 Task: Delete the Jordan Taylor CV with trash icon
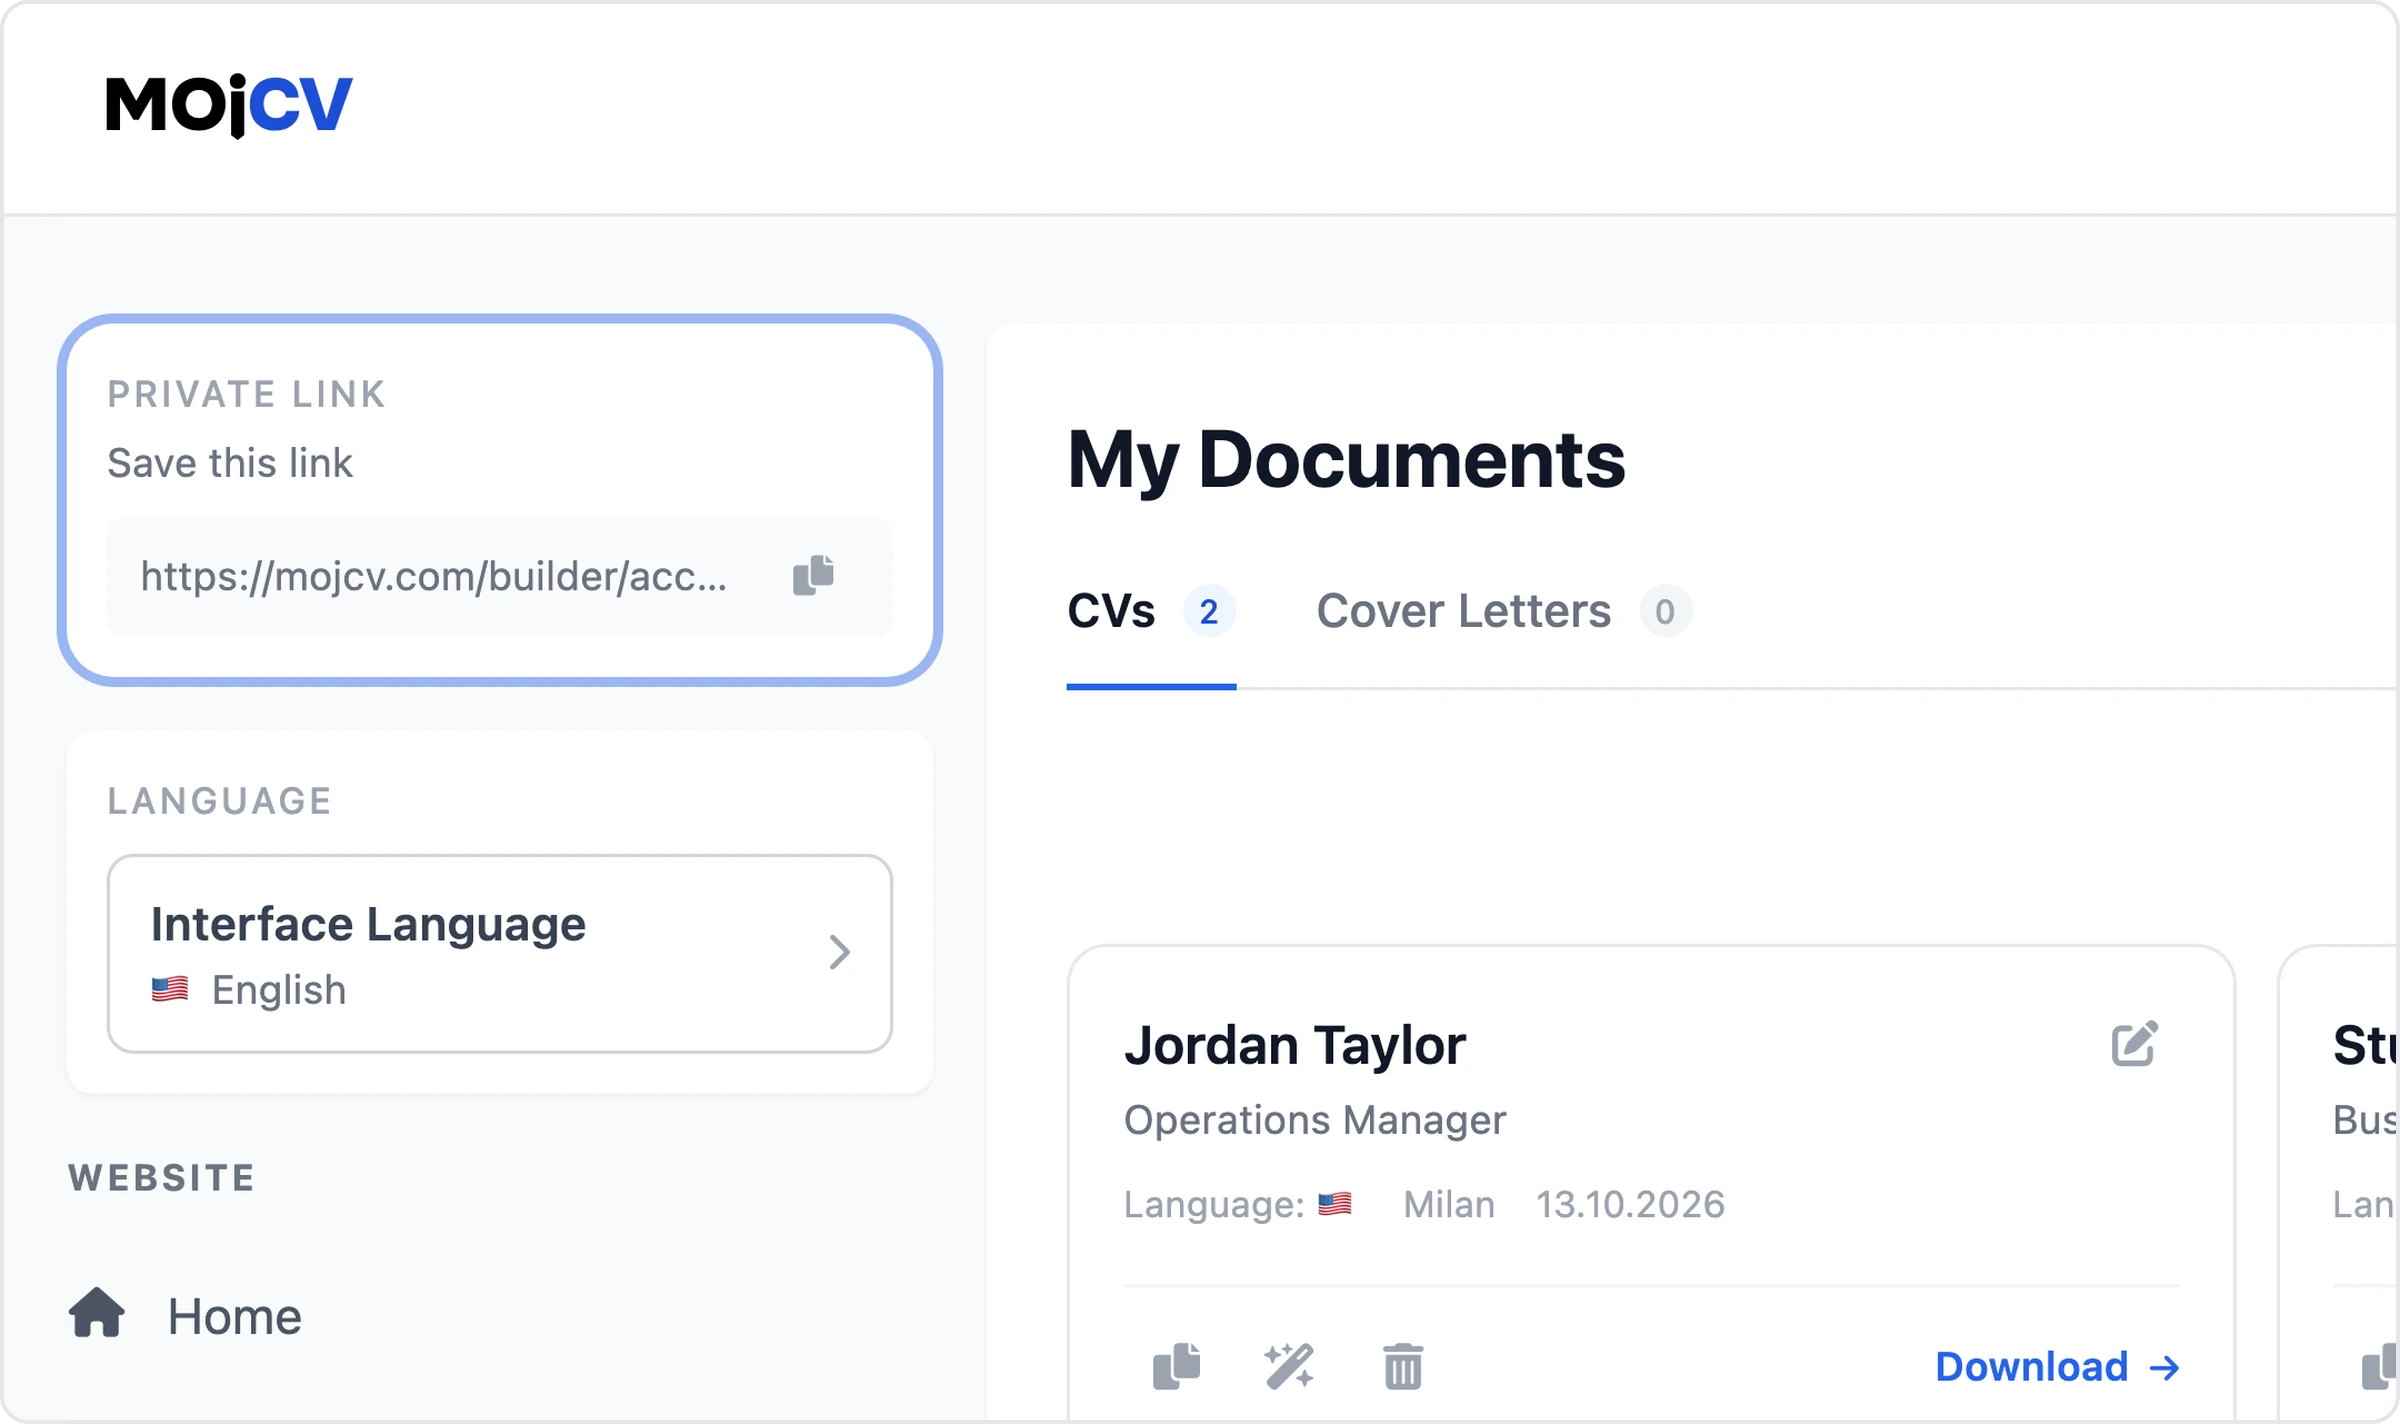1403,1366
